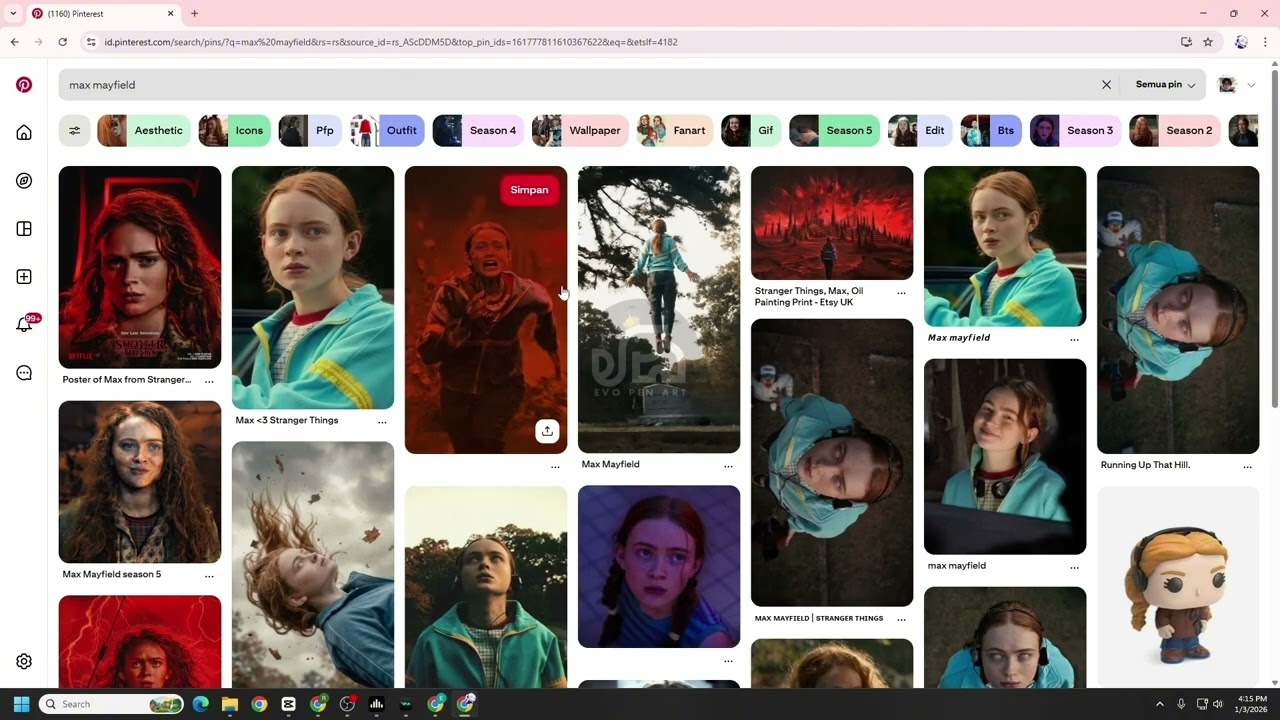Open the Semua pin dropdown
Viewport: 1280px width, 720px height.
click(1165, 85)
